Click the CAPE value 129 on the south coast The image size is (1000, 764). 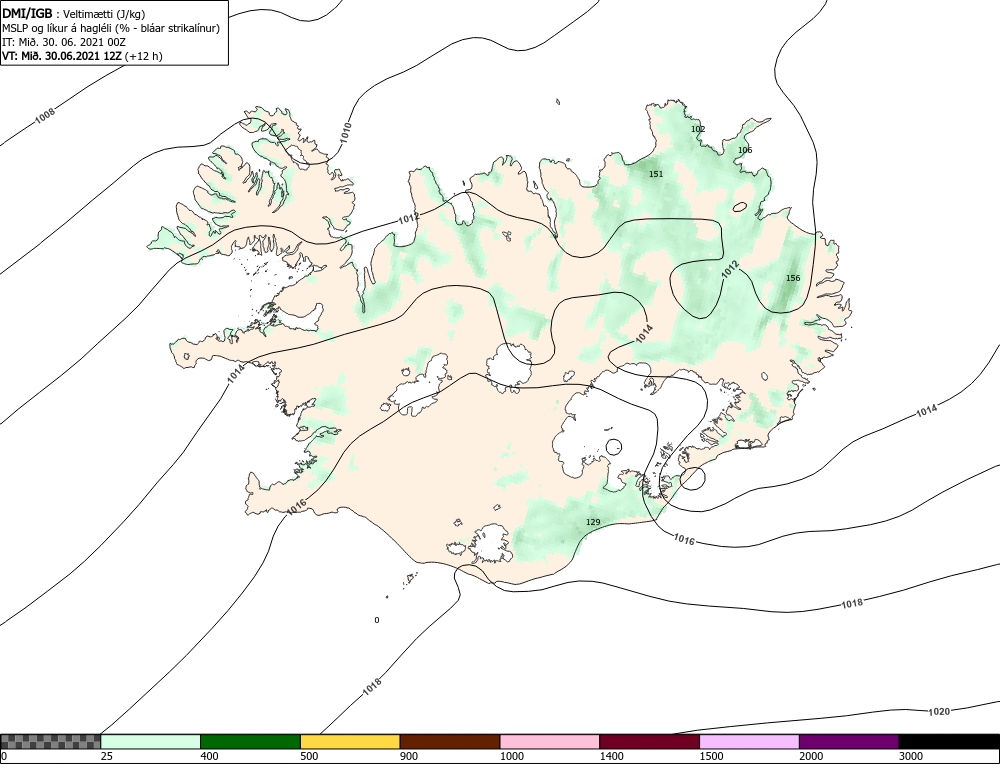click(593, 522)
